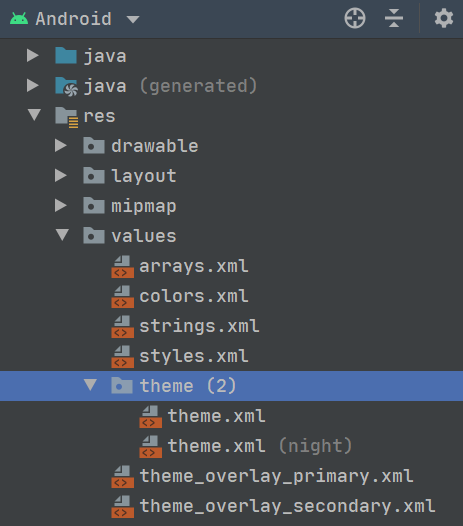Expand the java folder arrow
The height and width of the screenshot is (526, 463).
pos(33,55)
